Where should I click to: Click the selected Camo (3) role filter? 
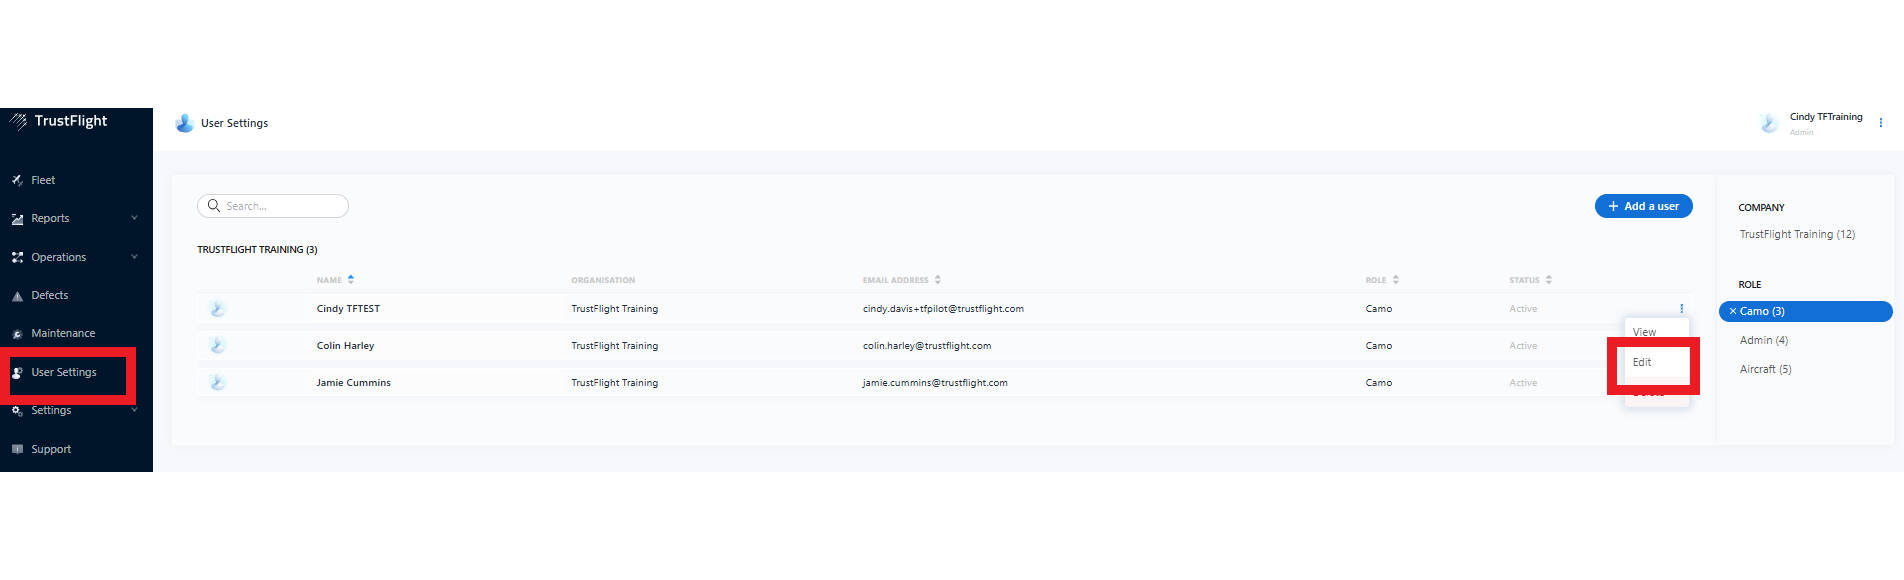[1806, 312]
